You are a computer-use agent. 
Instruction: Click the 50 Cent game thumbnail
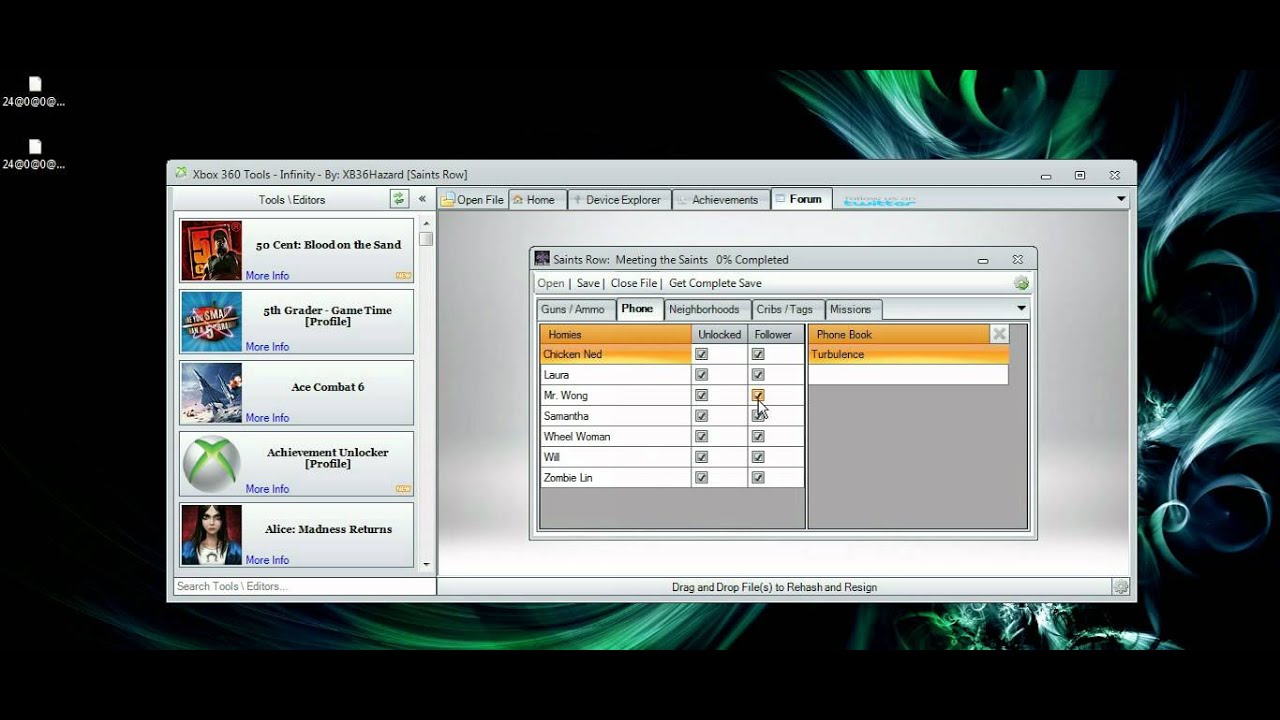point(211,251)
